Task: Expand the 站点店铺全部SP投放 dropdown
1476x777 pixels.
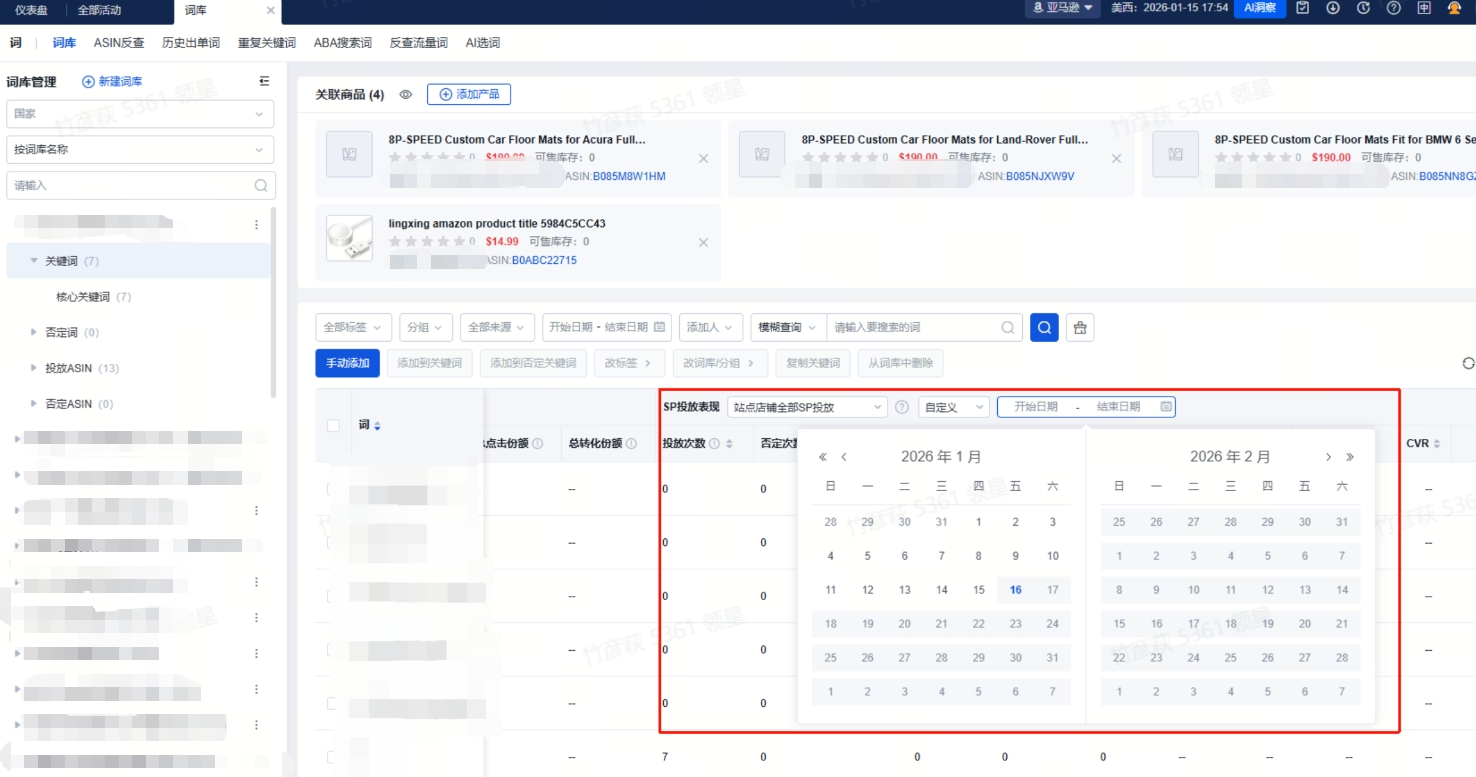Action: [x=807, y=407]
